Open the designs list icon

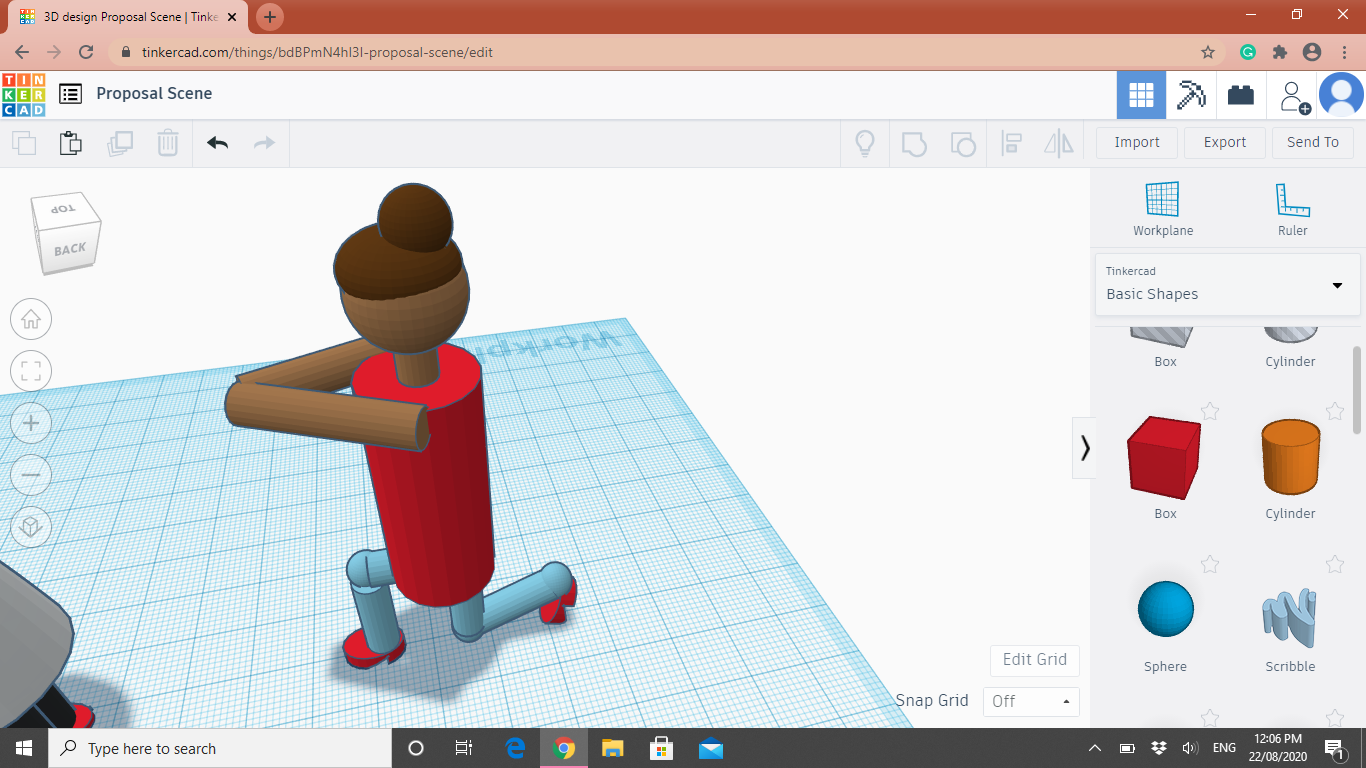click(70, 94)
